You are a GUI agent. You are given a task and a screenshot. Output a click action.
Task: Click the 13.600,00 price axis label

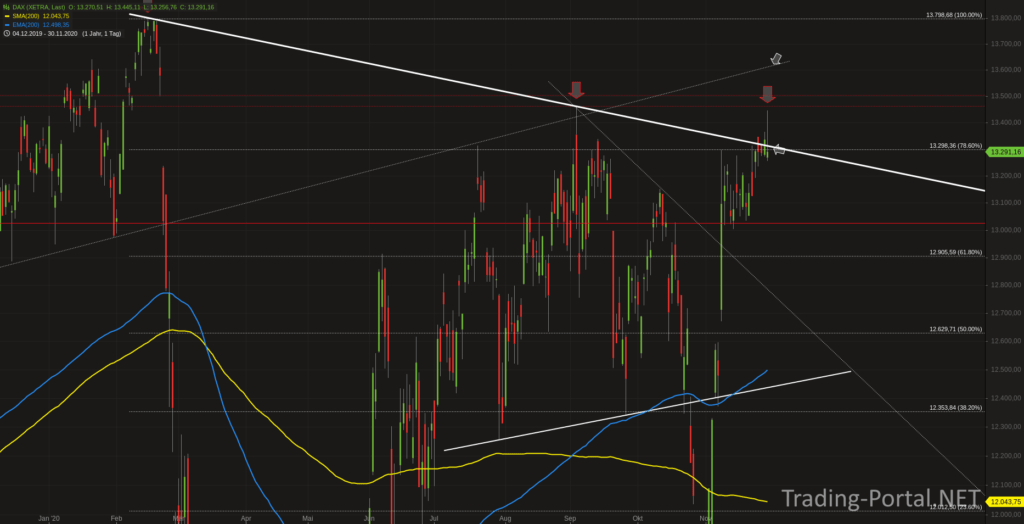click(x=1006, y=70)
